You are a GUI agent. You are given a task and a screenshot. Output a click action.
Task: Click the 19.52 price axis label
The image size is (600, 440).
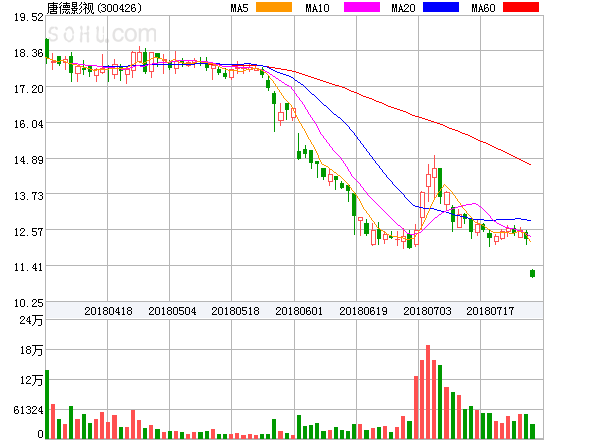[29, 17]
